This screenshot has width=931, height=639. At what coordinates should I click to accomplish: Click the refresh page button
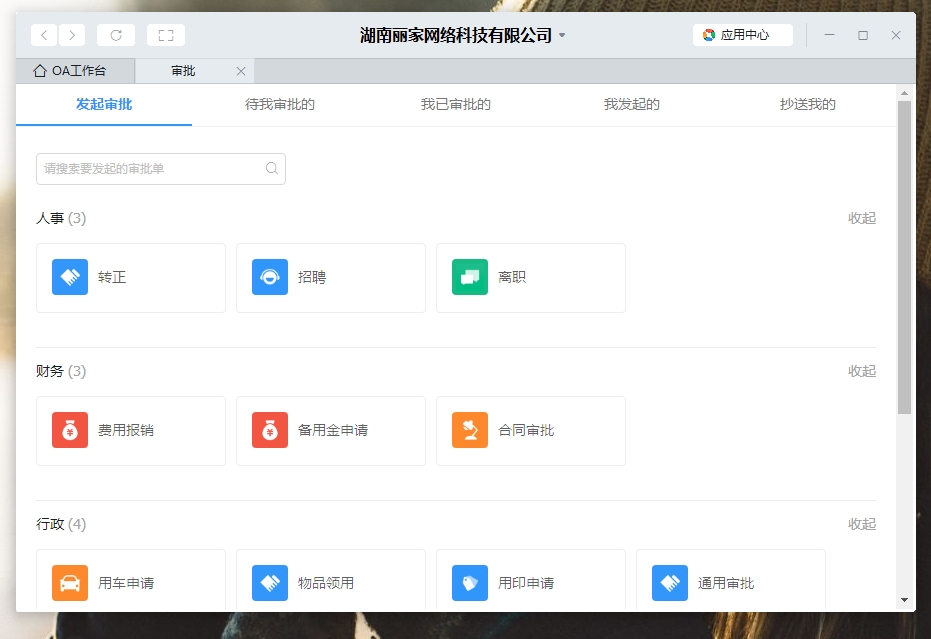click(x=116, y=35)
